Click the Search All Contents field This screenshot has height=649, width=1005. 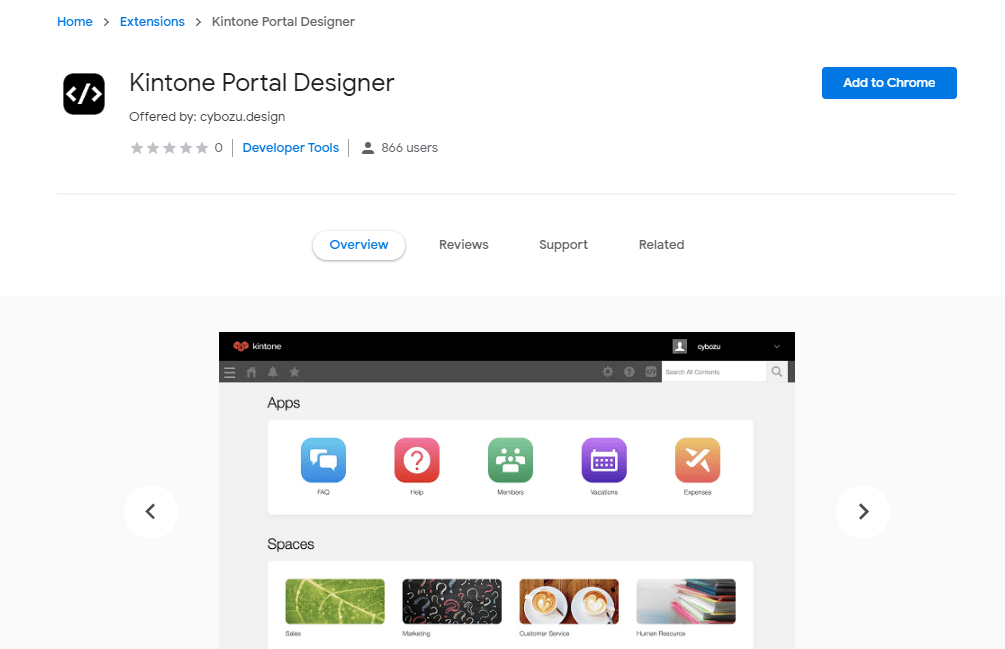click(x=710, y=371)
